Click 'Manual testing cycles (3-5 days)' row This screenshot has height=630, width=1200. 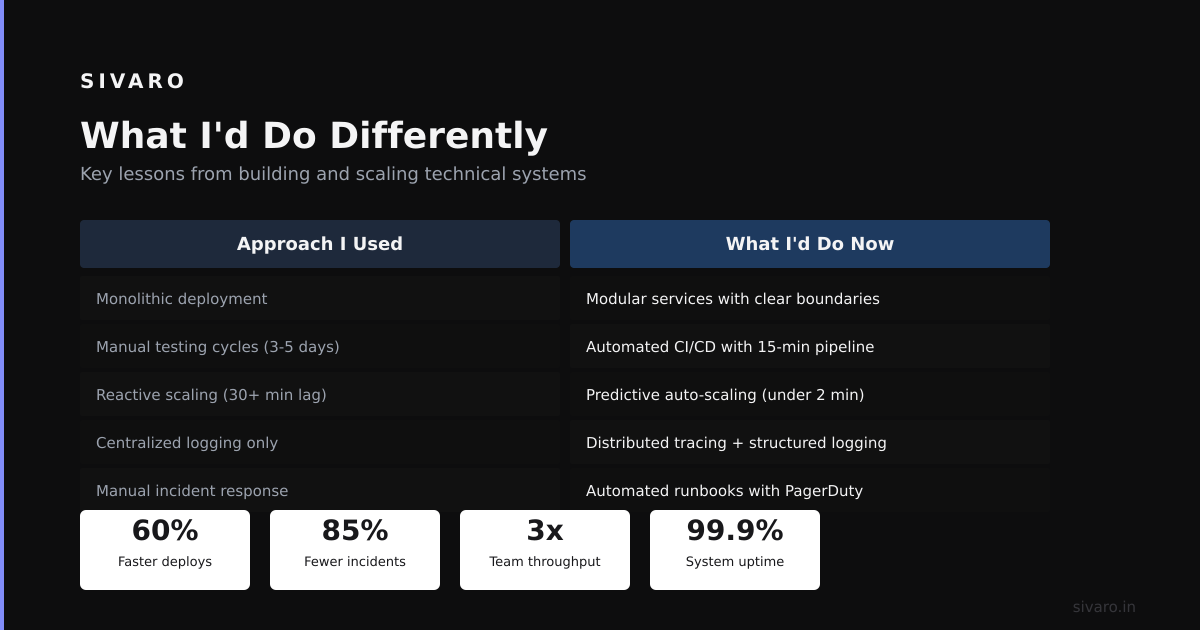320,347
